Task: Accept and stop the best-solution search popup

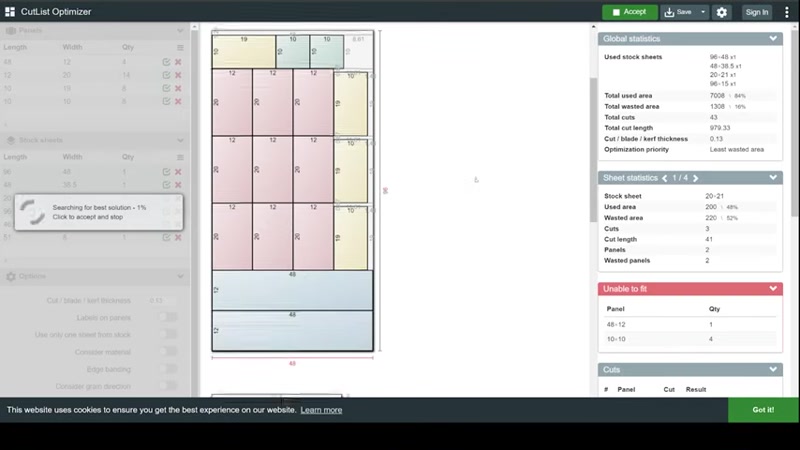Action: pyautogui.click(x=98, y=212)
